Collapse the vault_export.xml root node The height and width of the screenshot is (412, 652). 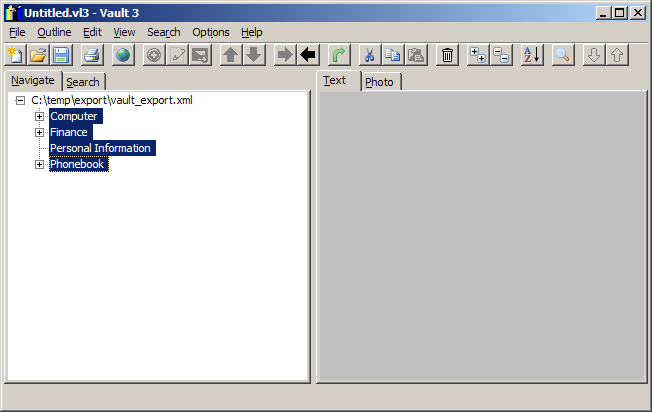click(20, 101)
